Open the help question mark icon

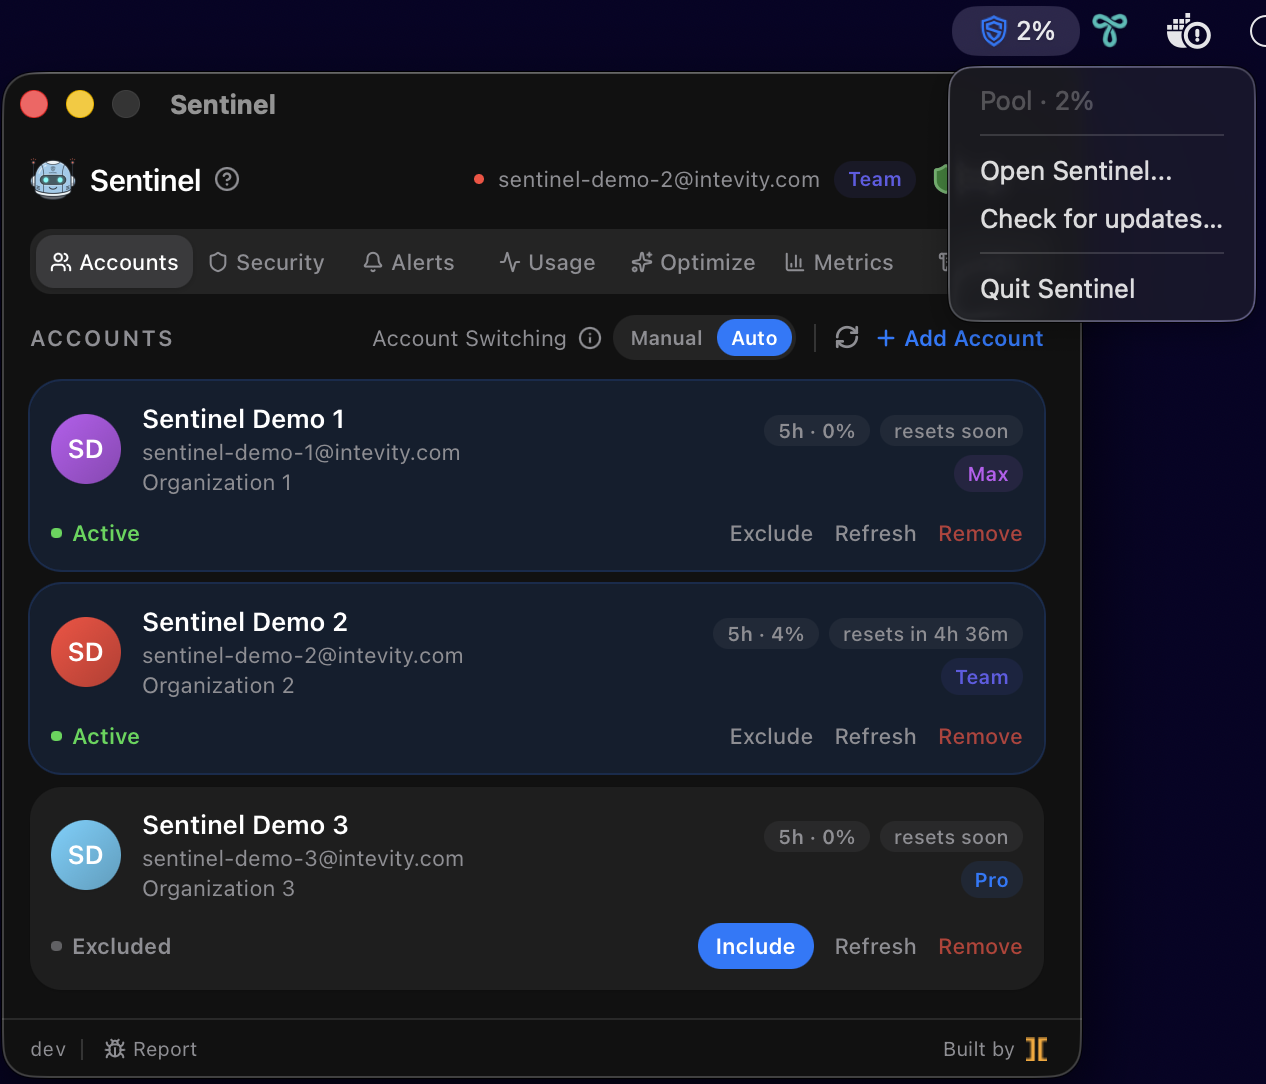pyautogui.click(x=227, y=180)
